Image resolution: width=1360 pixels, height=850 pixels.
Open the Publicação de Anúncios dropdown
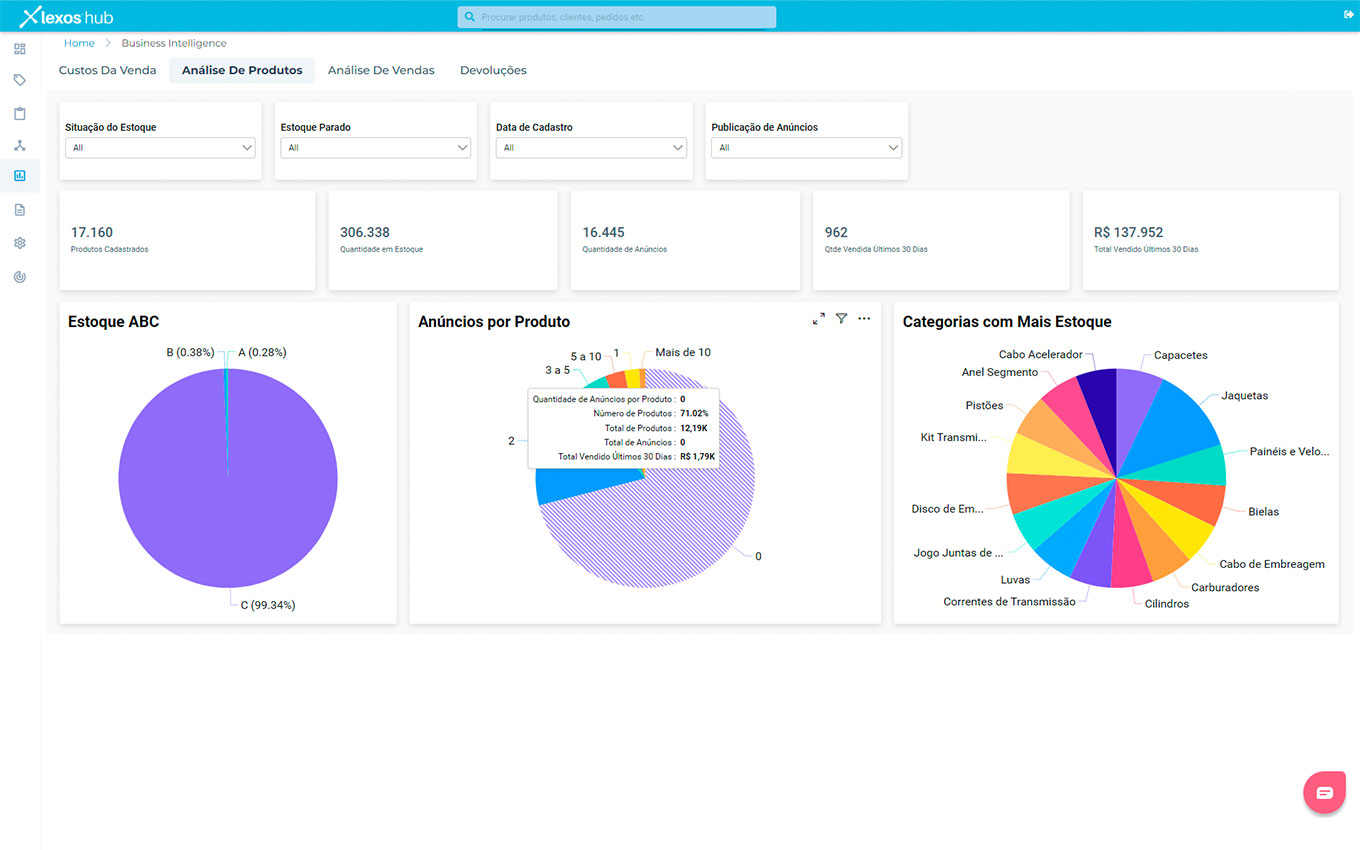coord(806,148)
